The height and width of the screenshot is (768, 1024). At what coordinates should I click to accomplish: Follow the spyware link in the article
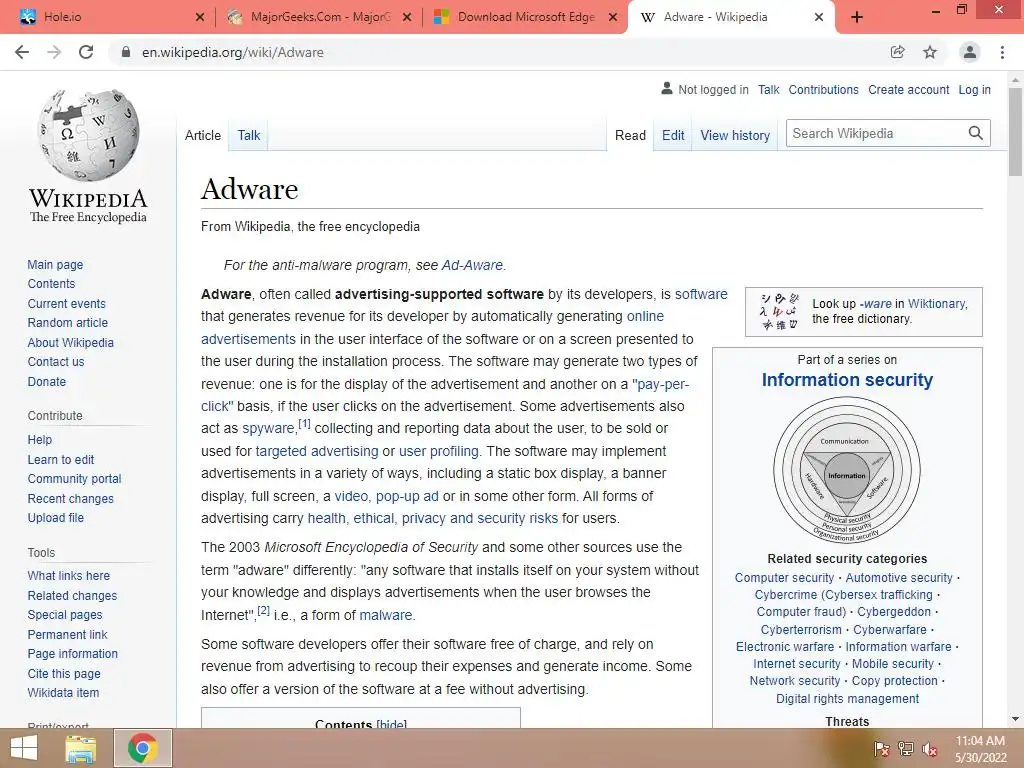tap(268, 428)
